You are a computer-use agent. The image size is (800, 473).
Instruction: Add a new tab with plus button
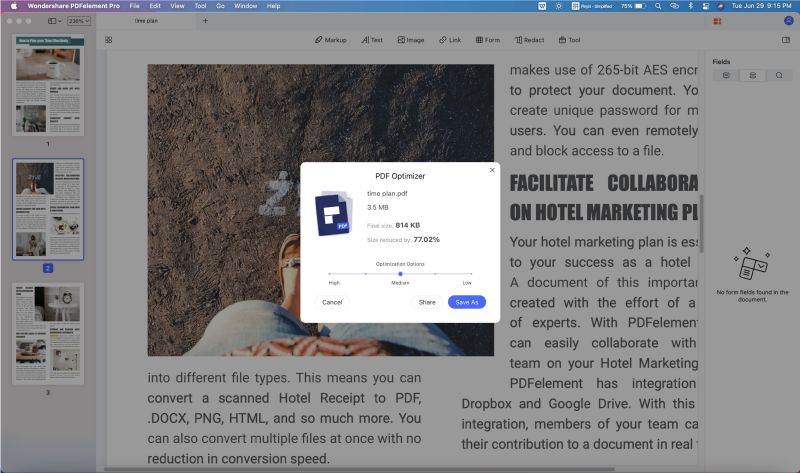[205, 21]
